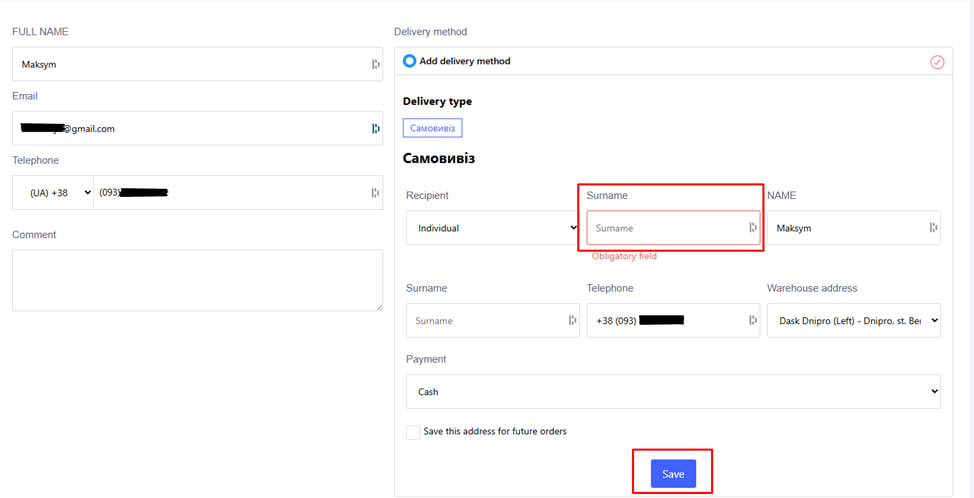Focus the Surname field marked Obligatory field
974x498 pixels.
click(x=665, y=228)
